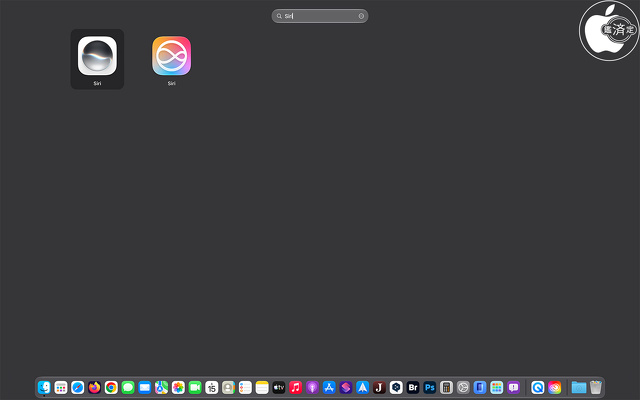
Task: Open the Trash in the Dock
Action: pyautogui.click(x=596, y=387)
